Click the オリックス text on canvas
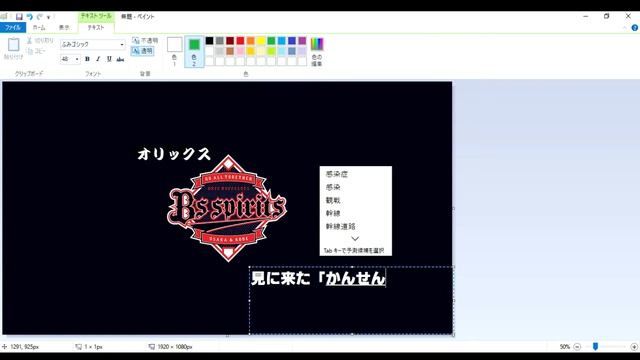 (174, 154)
